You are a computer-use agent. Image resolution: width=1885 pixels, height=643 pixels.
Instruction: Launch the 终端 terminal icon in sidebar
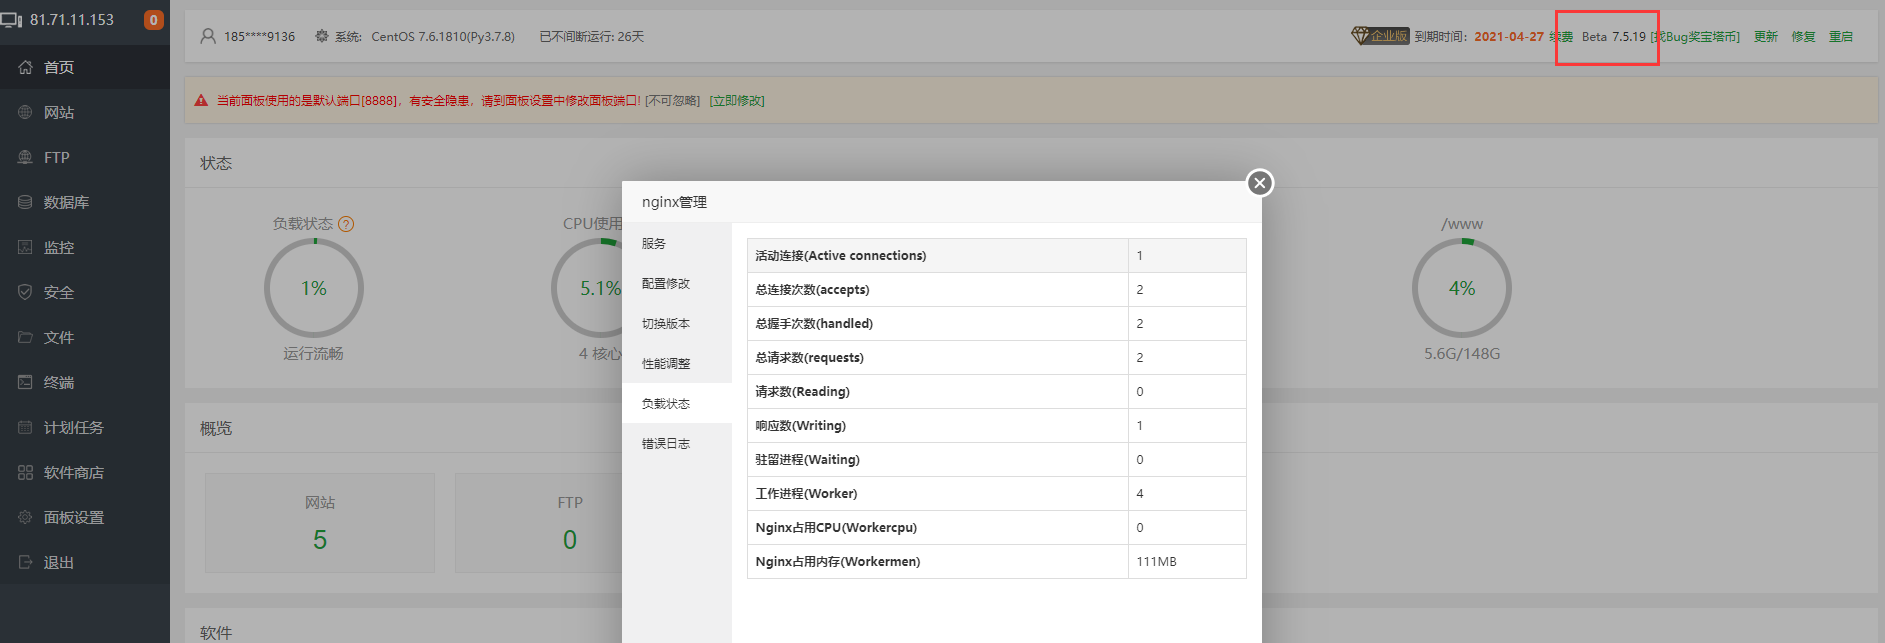[25, 382]
